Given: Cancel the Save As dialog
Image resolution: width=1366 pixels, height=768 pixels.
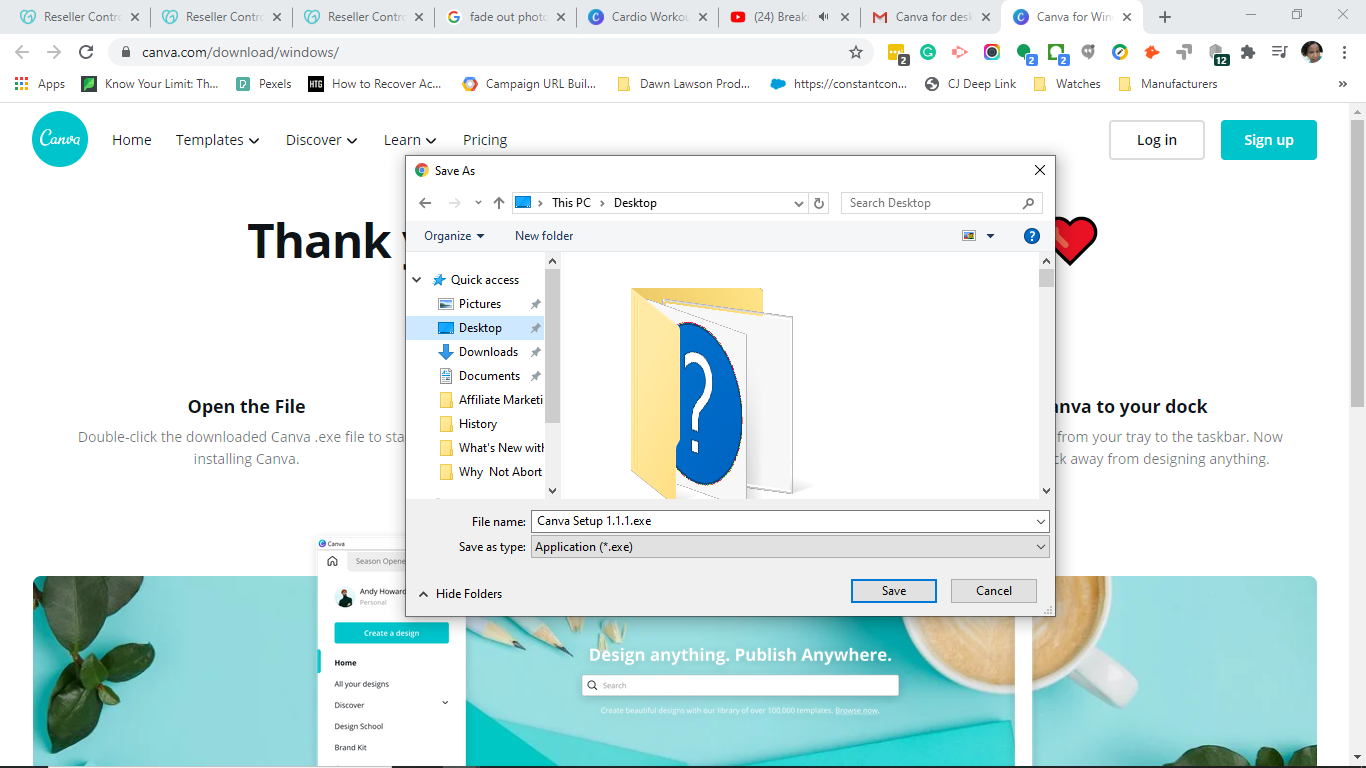Looking at the screenshot, I should (993, 591).
